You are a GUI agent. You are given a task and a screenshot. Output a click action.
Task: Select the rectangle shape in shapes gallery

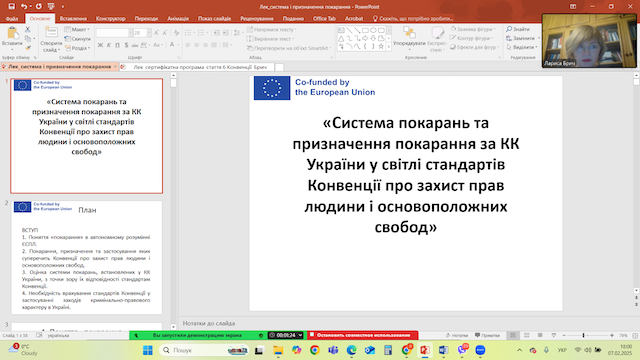(x=365, y=30)
